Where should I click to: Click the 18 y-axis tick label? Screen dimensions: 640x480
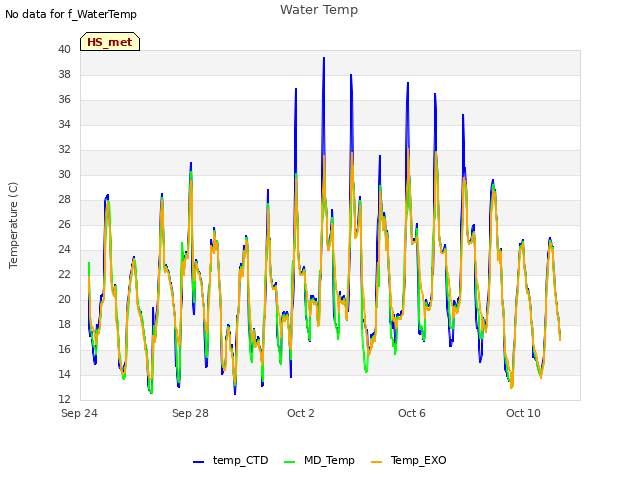(x=64, y=324)
